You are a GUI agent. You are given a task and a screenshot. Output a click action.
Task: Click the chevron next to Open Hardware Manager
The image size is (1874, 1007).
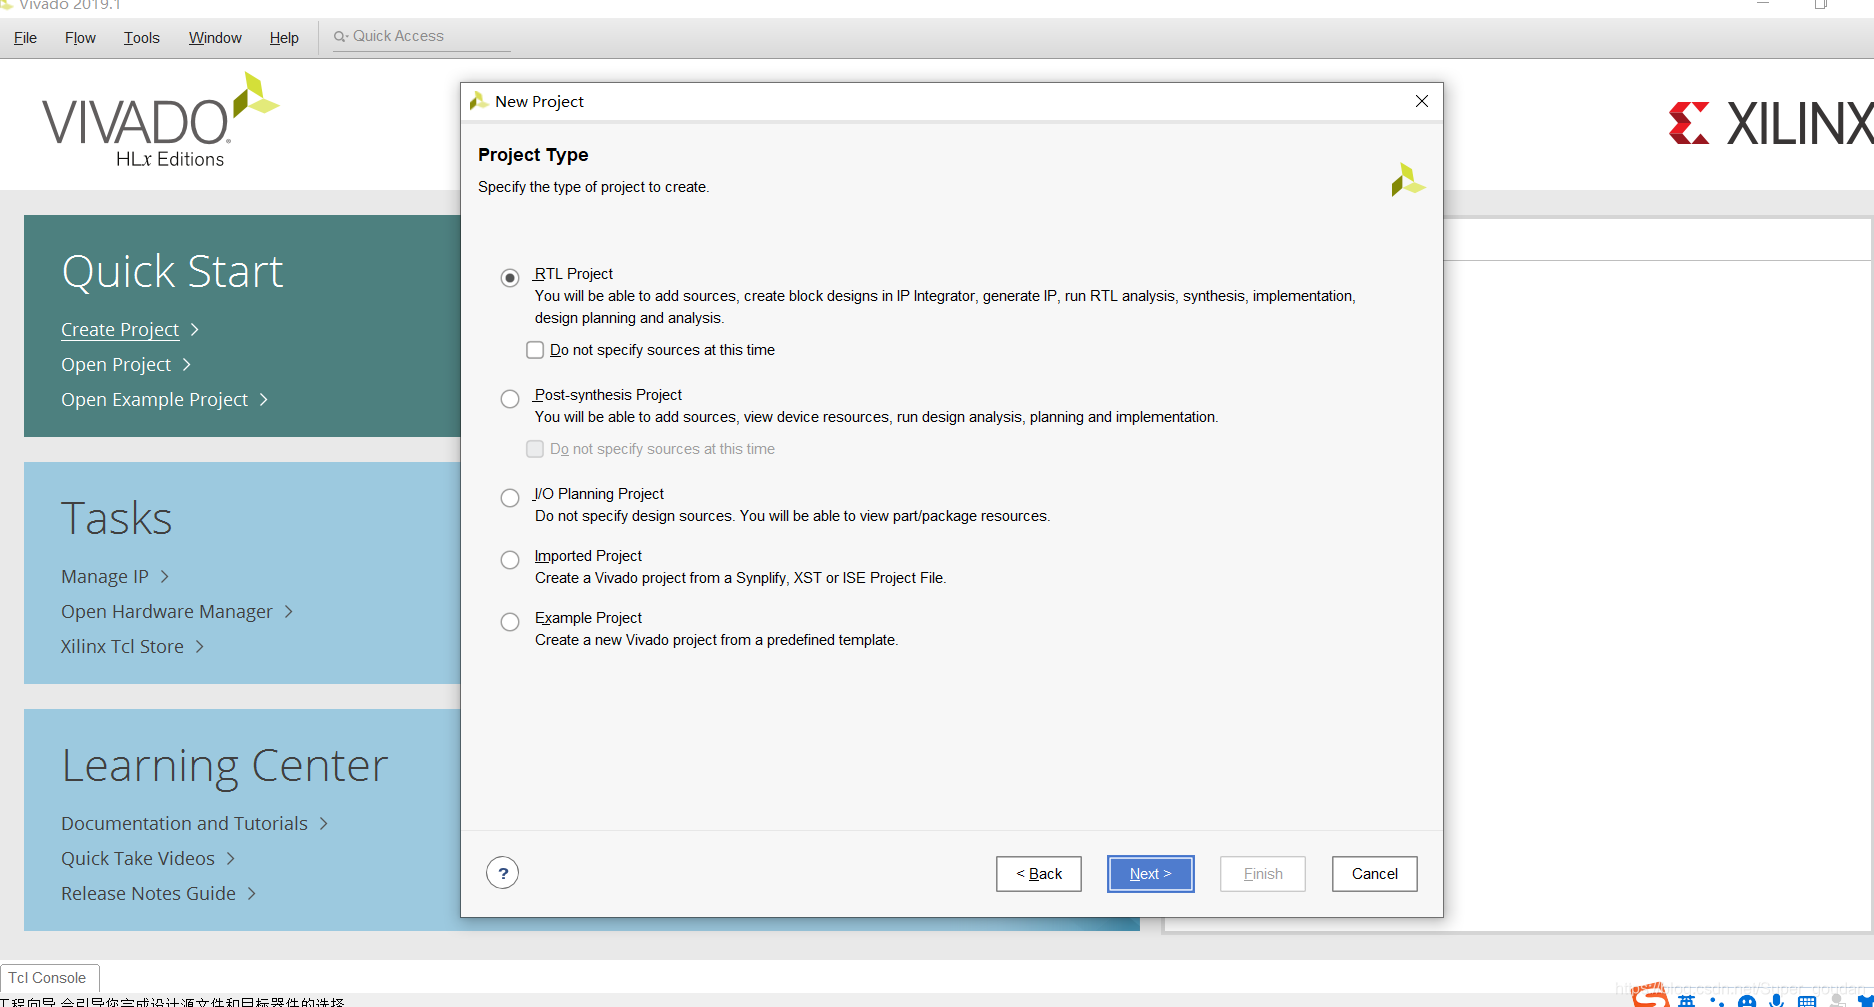tap(289, 612)
